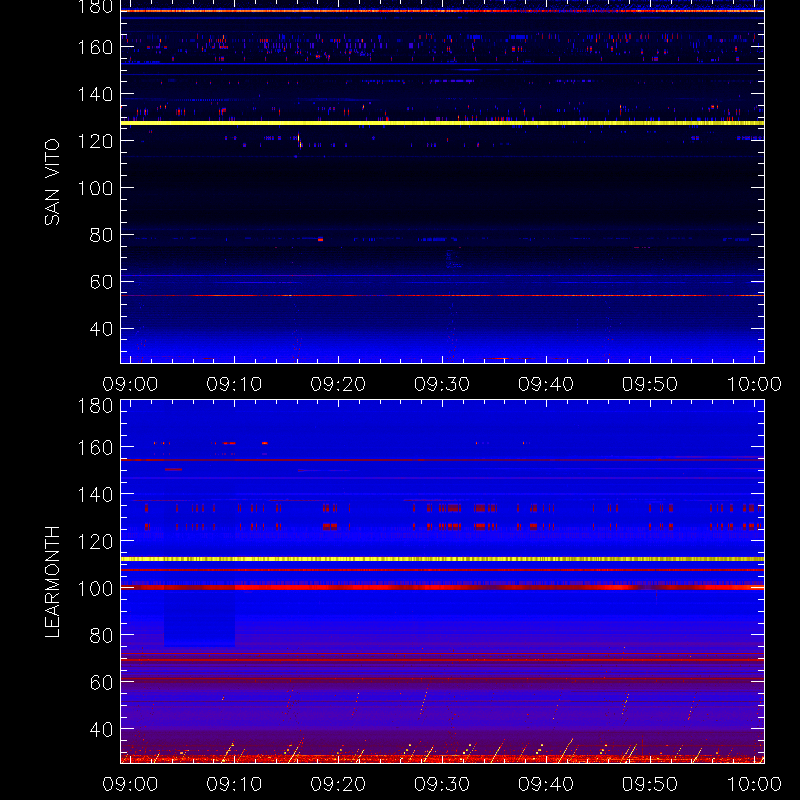This screenshot has height=800, width=800.
Task: Click the yellow interference band in San Vito spectrogram
Action: click(x=442, y=123)
